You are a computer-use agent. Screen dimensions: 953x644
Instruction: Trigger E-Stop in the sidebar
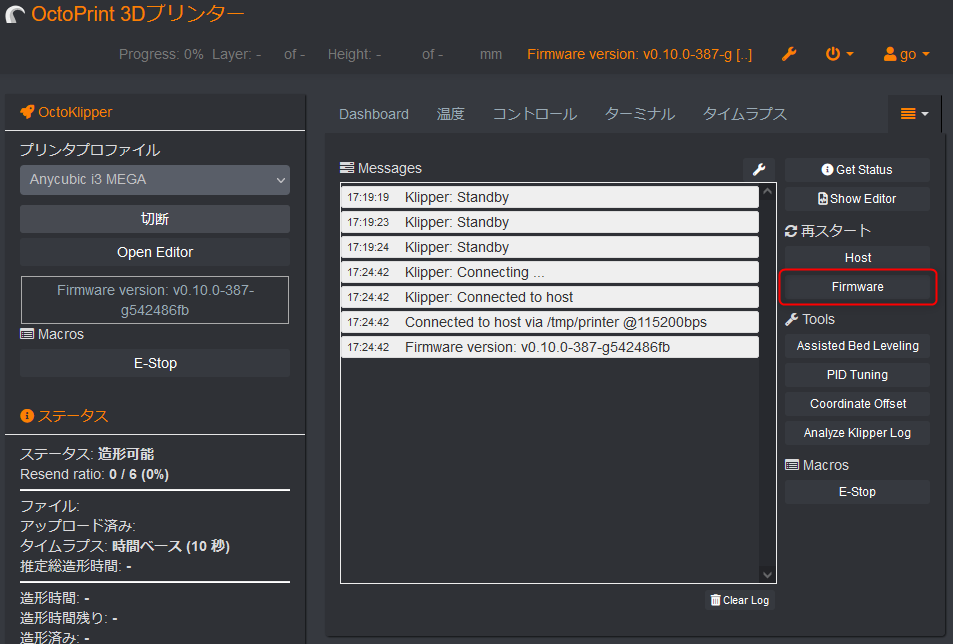155,363
